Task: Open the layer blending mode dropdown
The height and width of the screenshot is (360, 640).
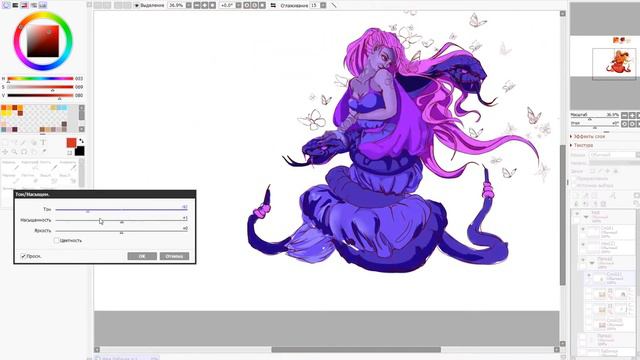Action: point(614,155)
